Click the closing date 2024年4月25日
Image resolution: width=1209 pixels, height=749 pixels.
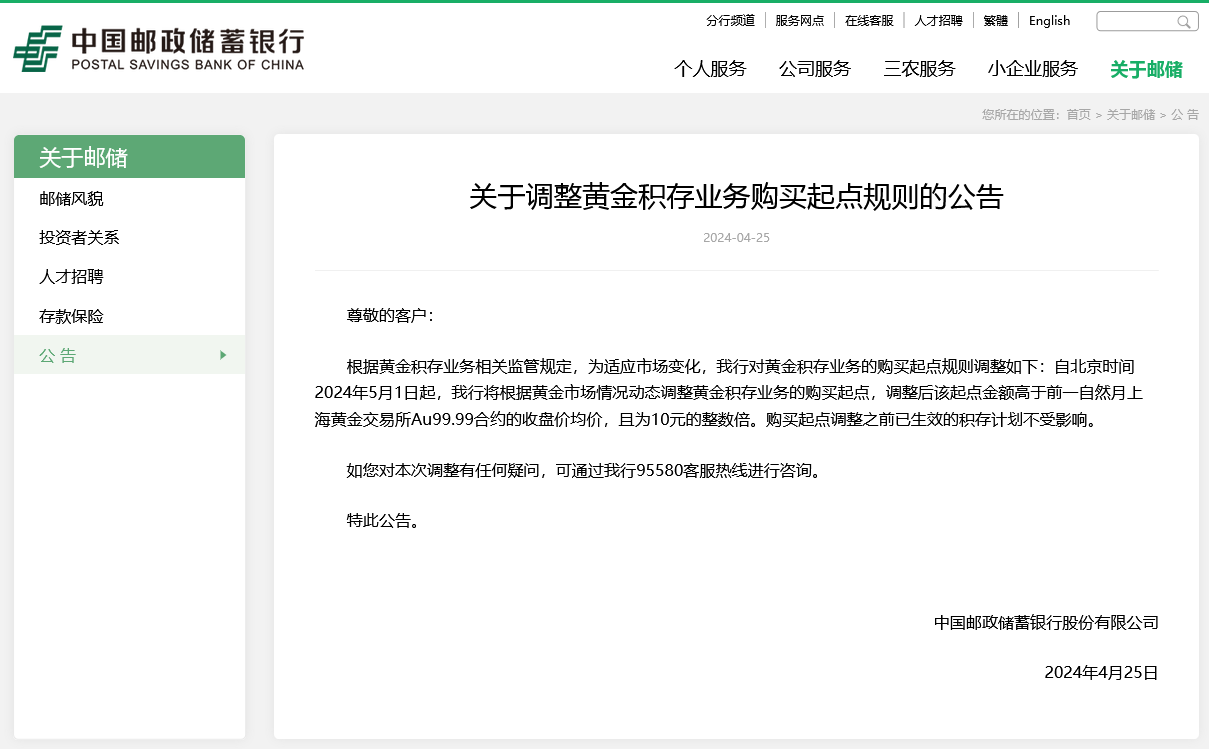click(x=1101, y=672)
